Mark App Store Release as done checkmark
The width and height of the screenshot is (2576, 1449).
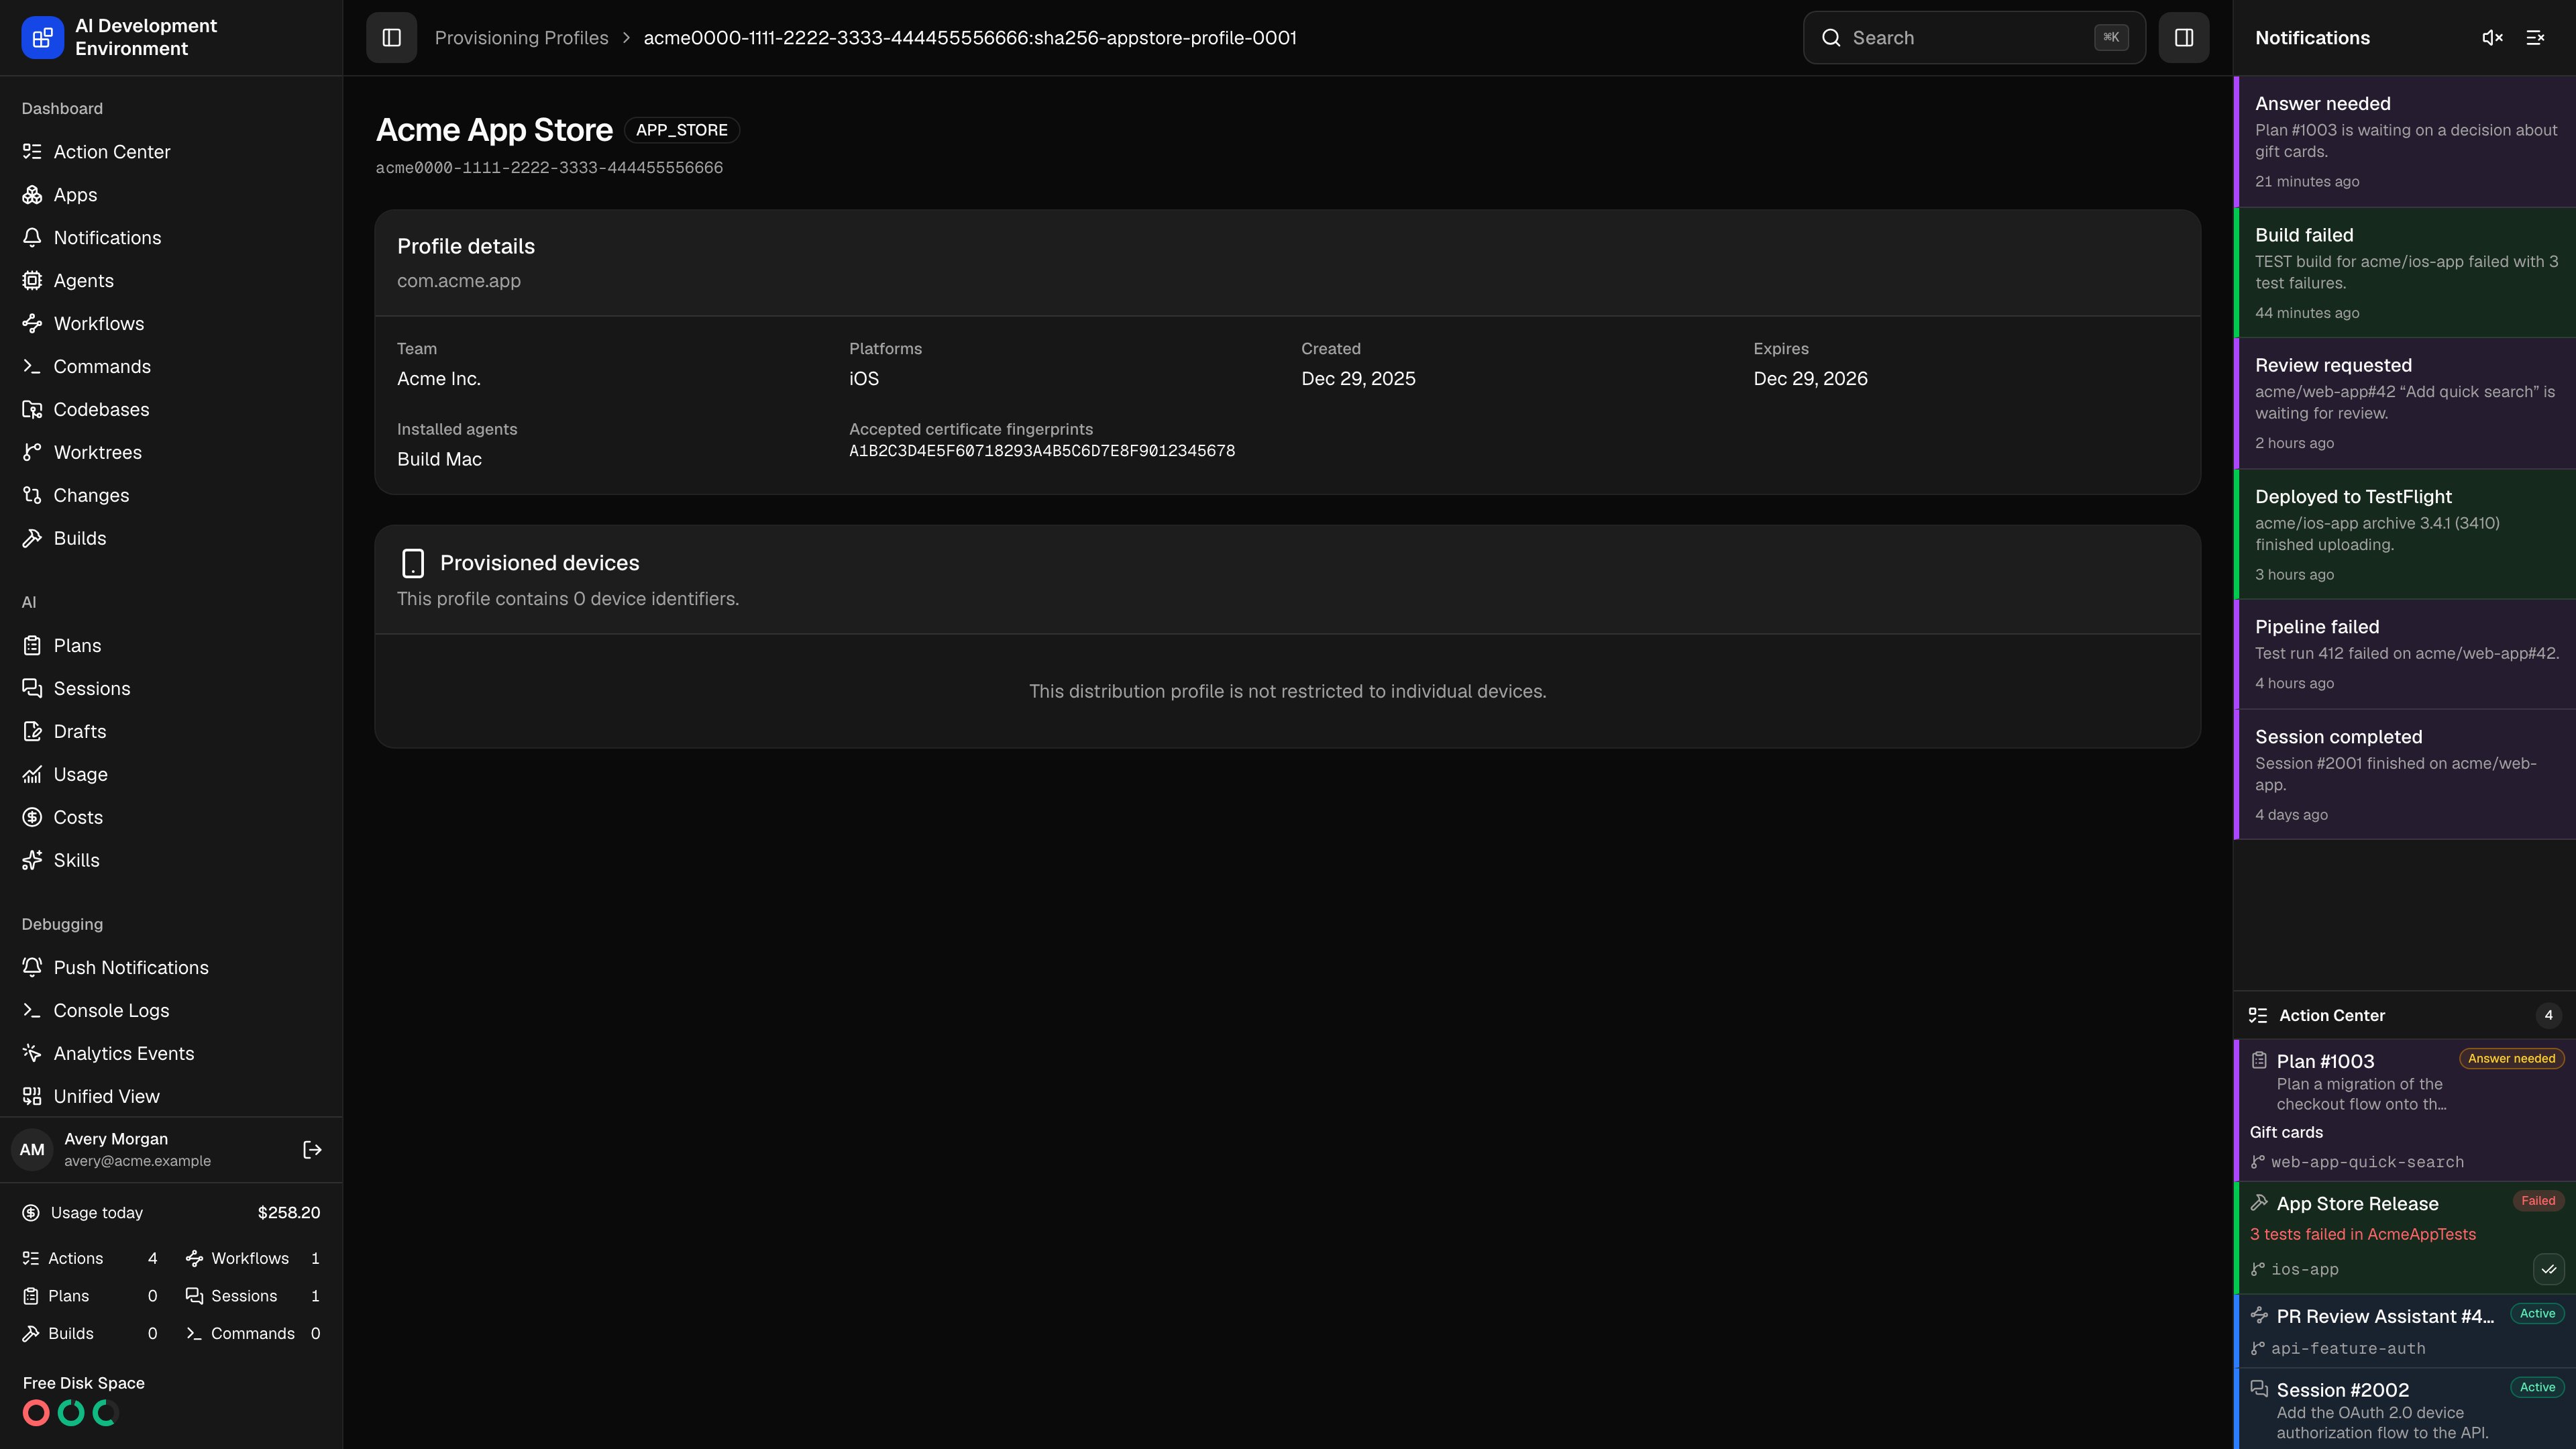click(x=2548, y=1269)
